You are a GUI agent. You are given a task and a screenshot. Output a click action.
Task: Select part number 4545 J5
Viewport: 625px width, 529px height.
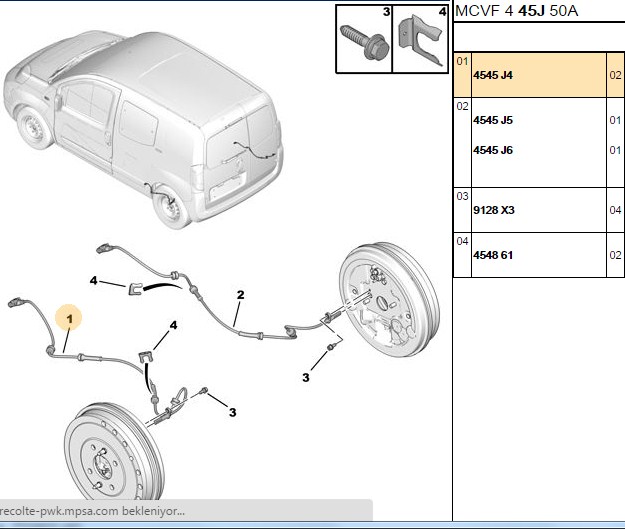[493, 120]
